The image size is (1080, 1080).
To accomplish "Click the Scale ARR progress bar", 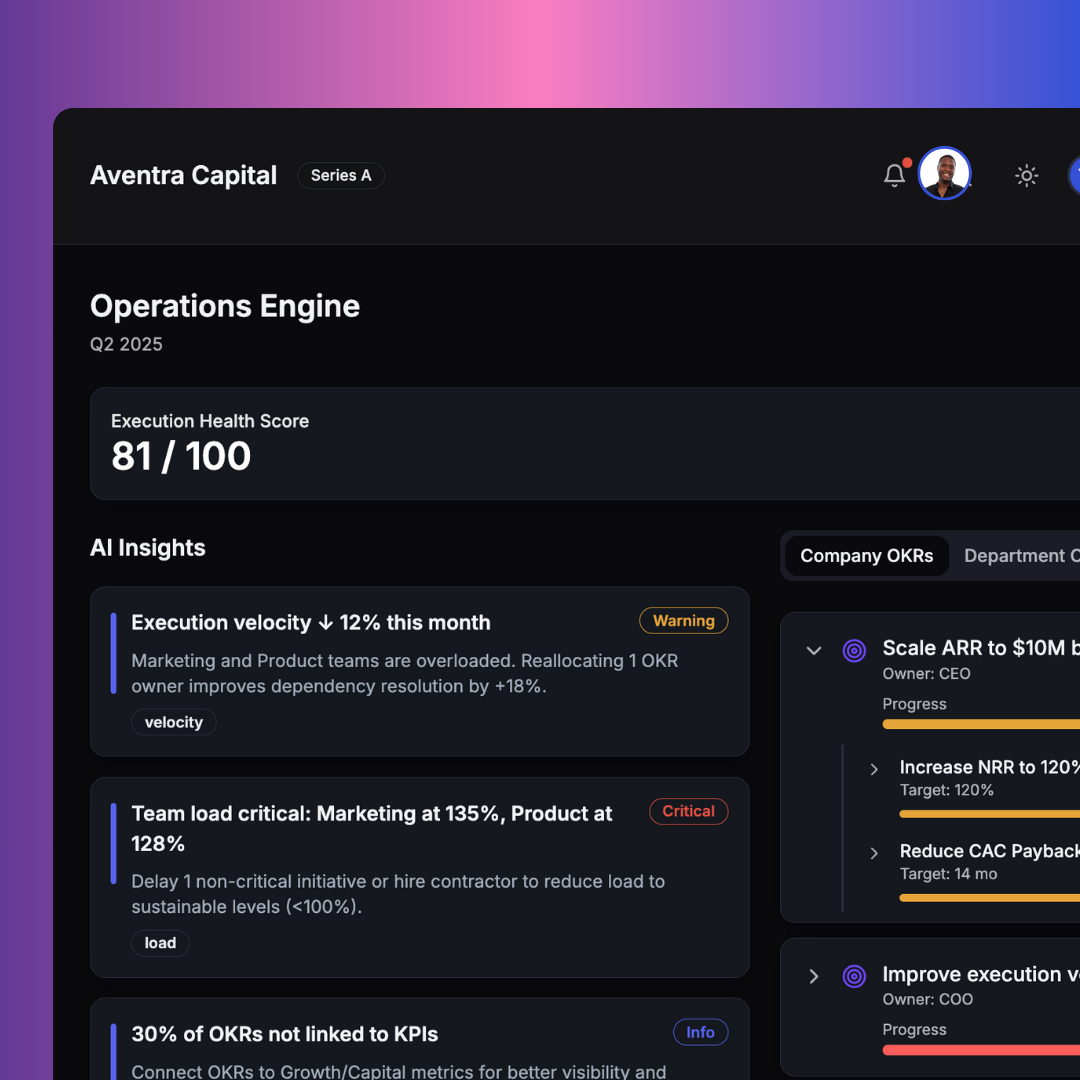I will tap(981, 724).
